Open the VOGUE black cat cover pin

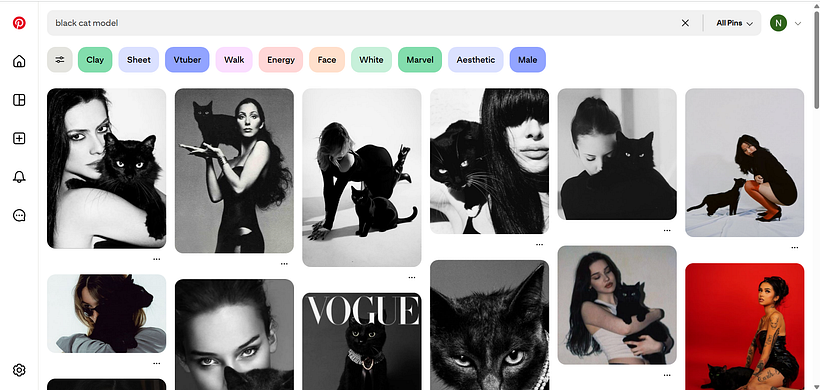362,341
